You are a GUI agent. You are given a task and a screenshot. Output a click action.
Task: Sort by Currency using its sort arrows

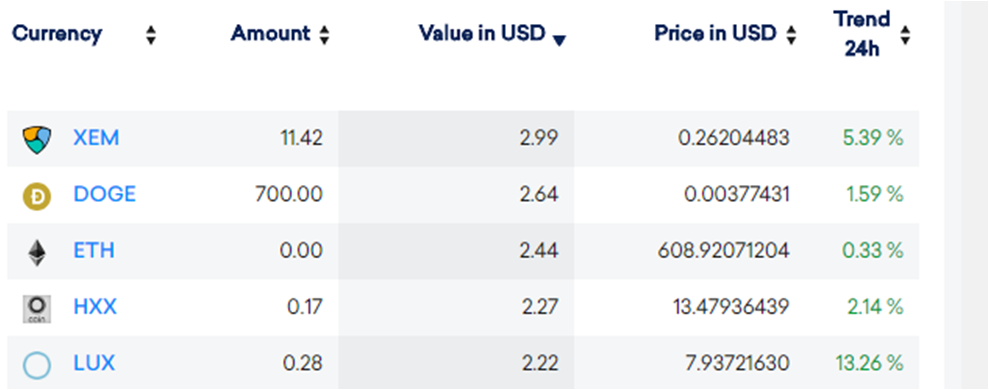click(x=151, y=35)
